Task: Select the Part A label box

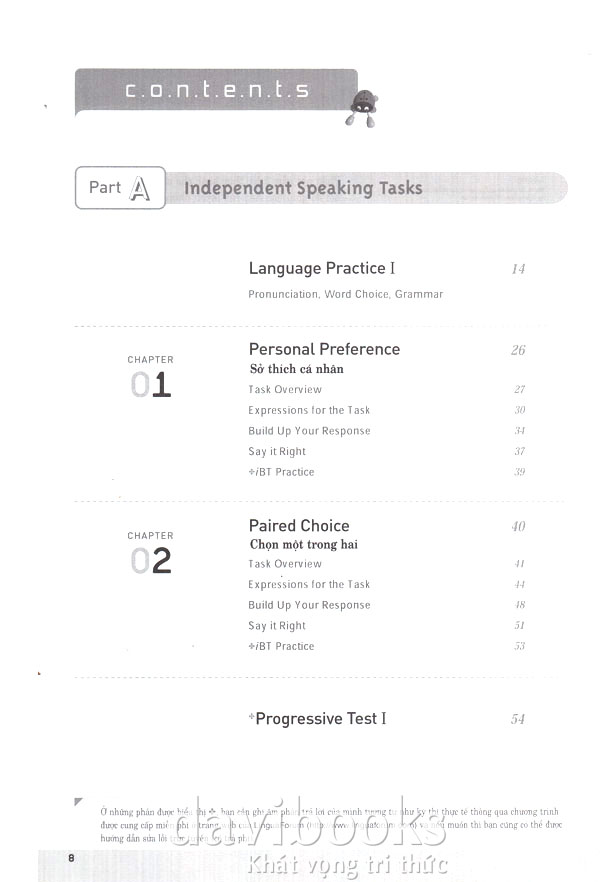Action: click(120, 187)
